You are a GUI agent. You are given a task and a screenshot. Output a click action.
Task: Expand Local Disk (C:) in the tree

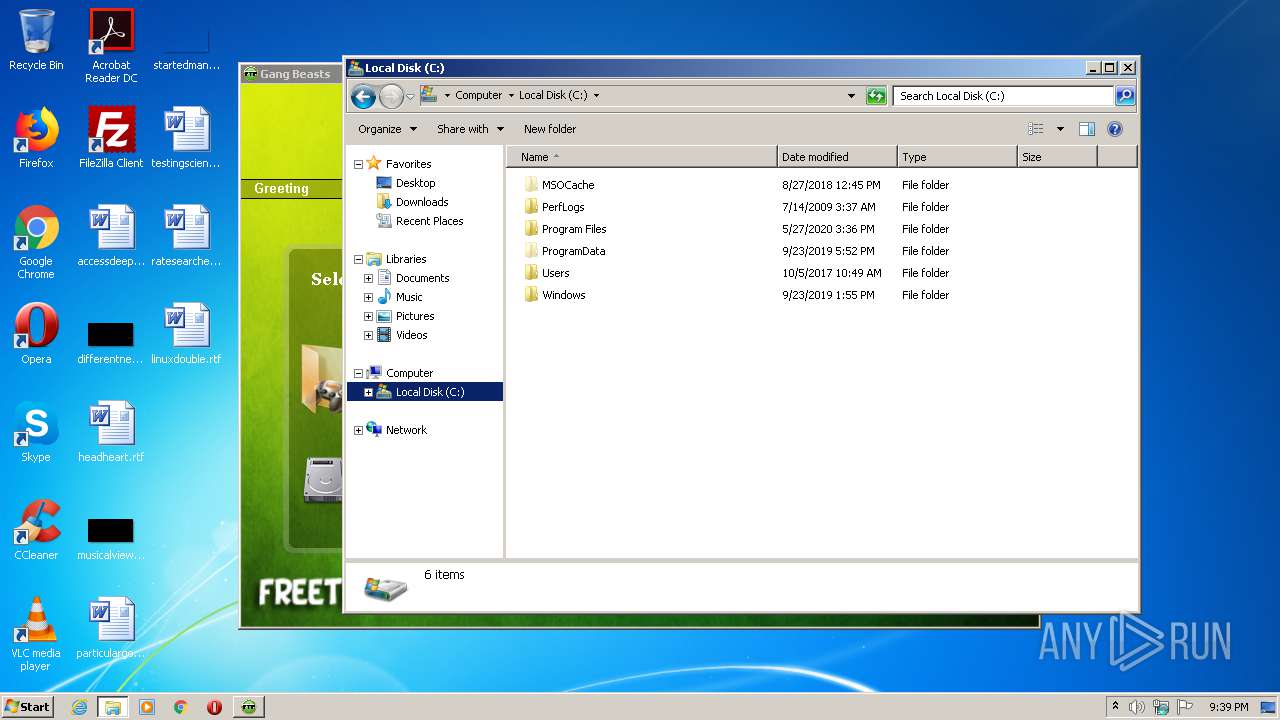point(368,392)
